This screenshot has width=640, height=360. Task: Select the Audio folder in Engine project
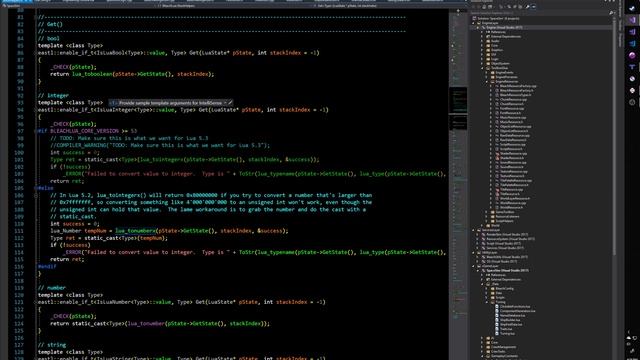coord(495,41)
